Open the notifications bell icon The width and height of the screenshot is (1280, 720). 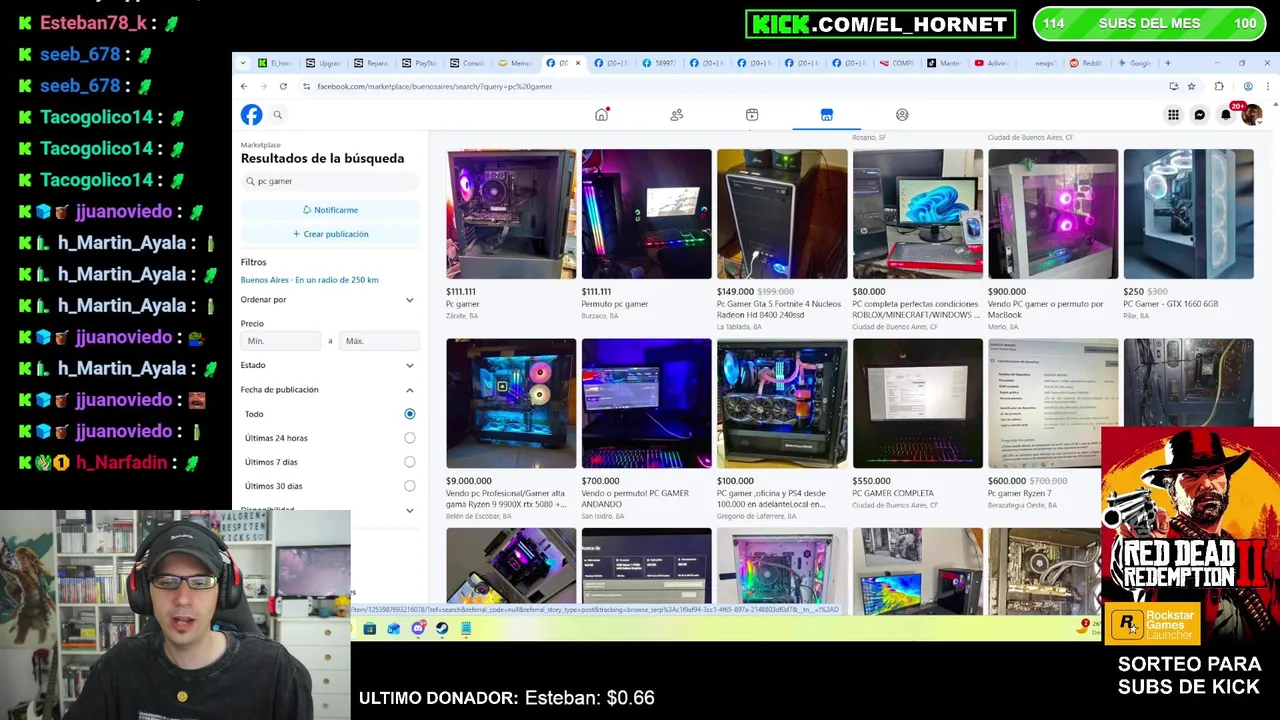click(1226, 115)
